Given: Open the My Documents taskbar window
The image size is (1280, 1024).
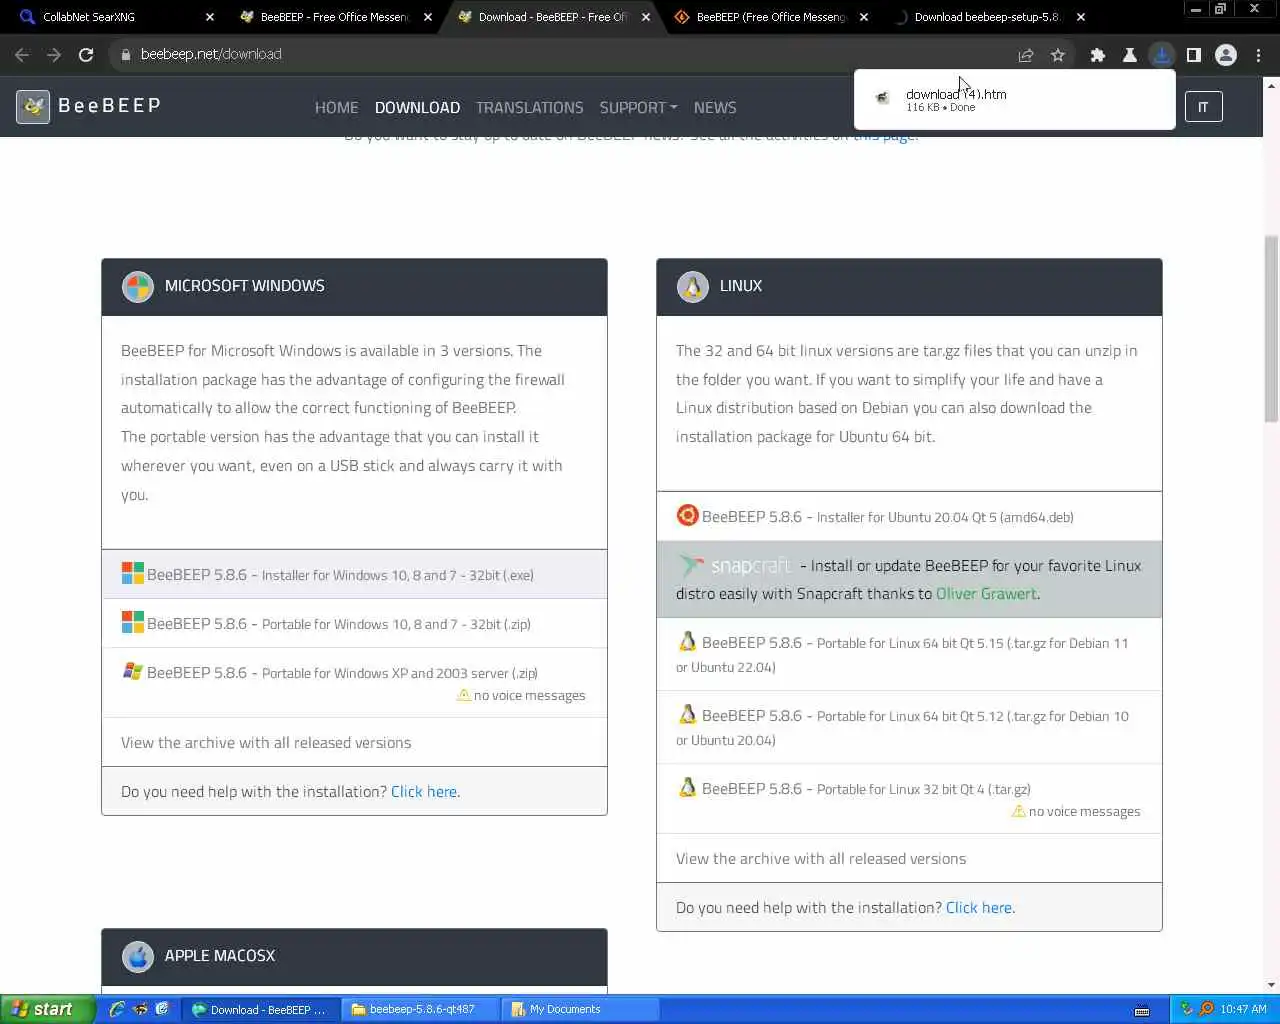Looking at the screenshot, I should click(x=580, y=1009).
